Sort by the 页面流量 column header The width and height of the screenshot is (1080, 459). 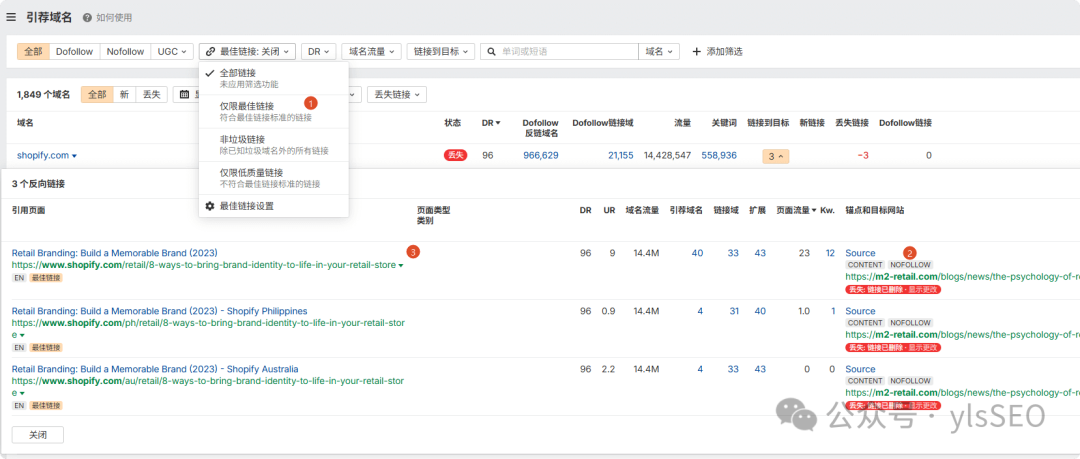tap(796, 210)
